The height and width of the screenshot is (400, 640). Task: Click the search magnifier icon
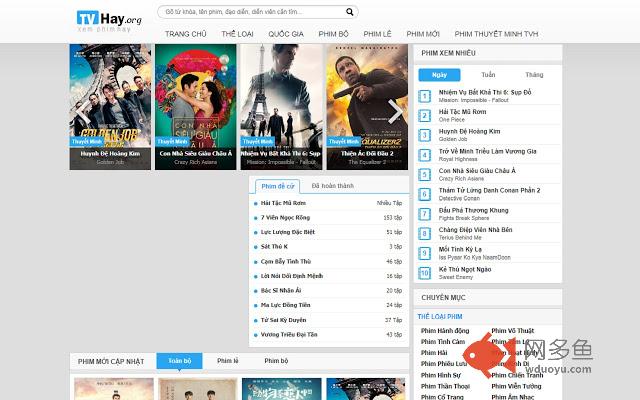tap(348, 14)
